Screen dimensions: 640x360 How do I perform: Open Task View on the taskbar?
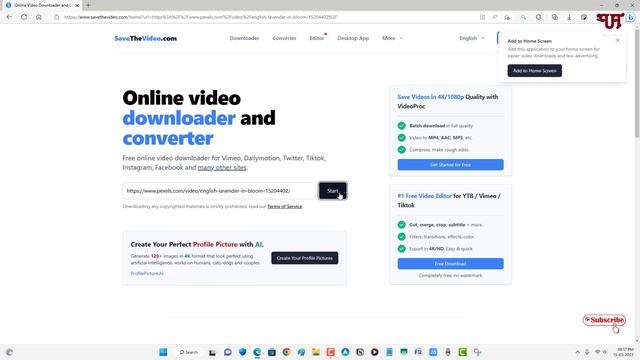click(x=212, y=352)
